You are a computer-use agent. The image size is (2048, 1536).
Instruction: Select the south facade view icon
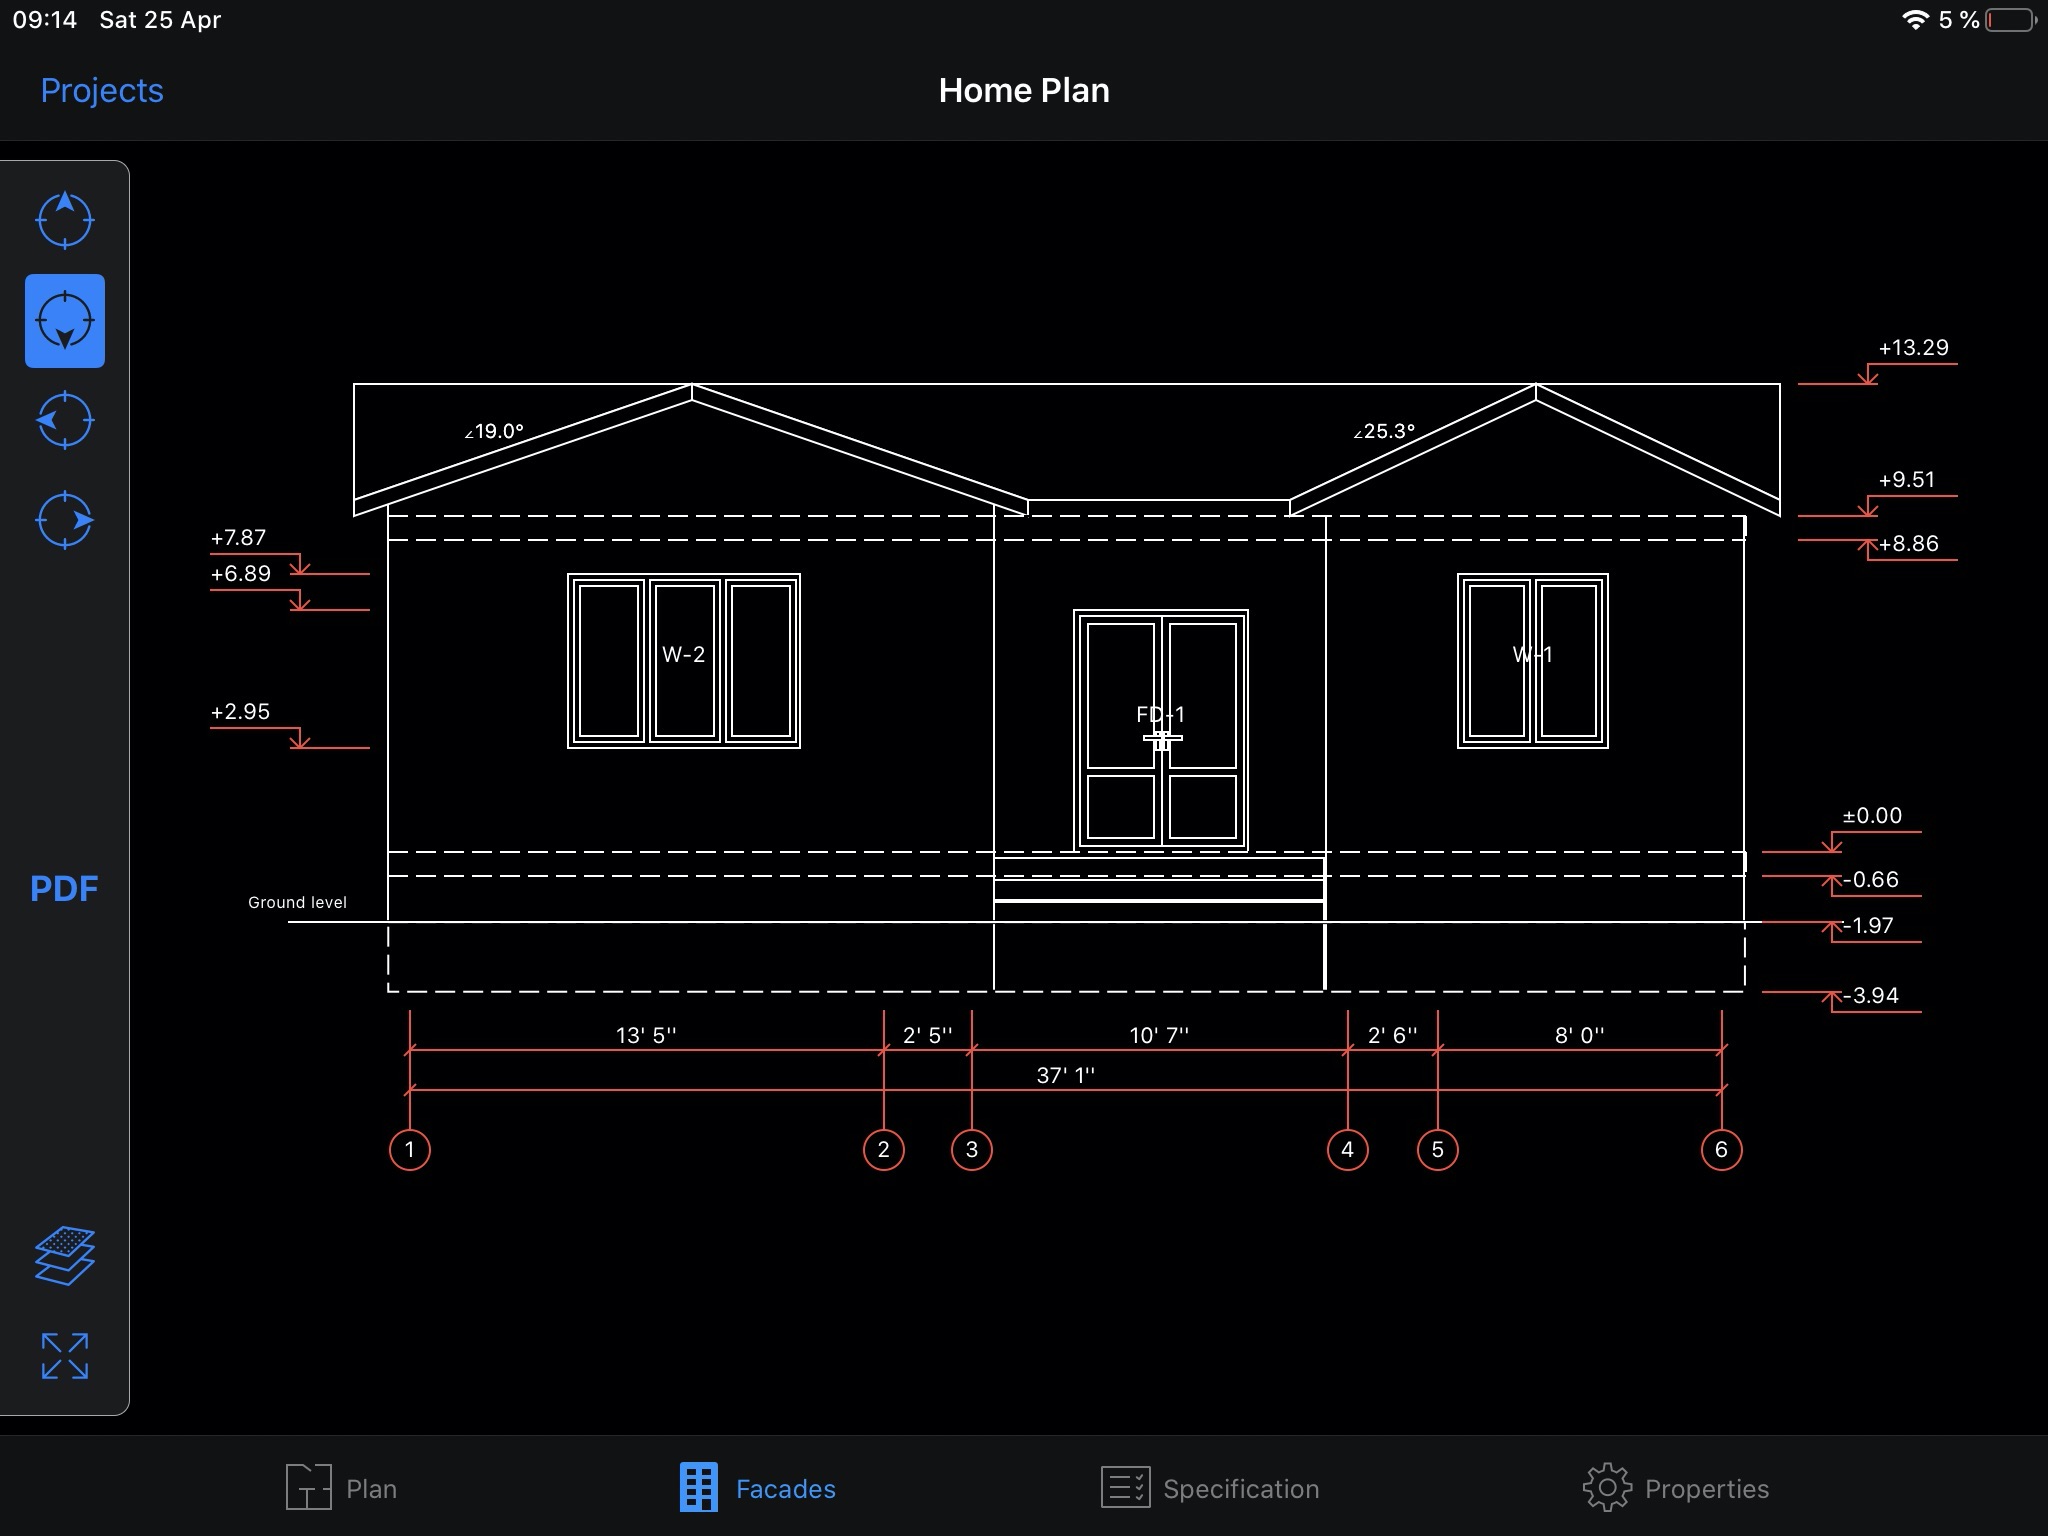(65, 321)
